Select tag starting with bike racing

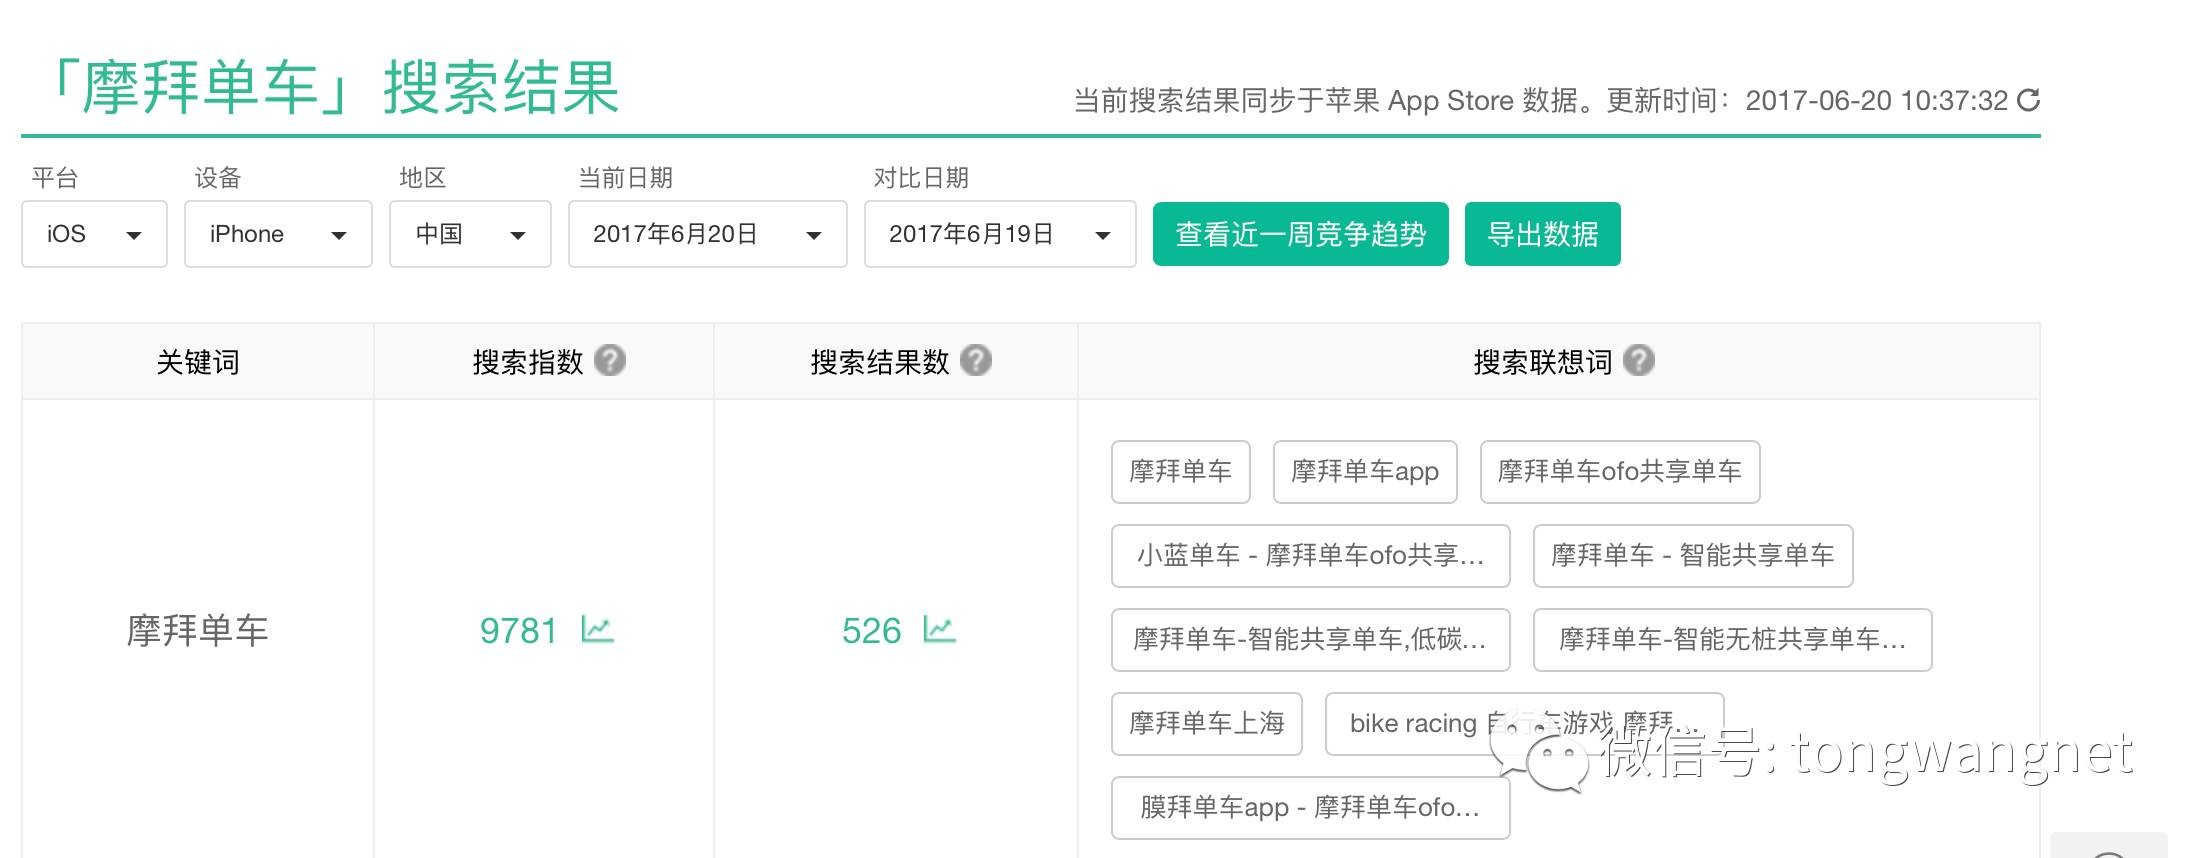pos(1524,723)
